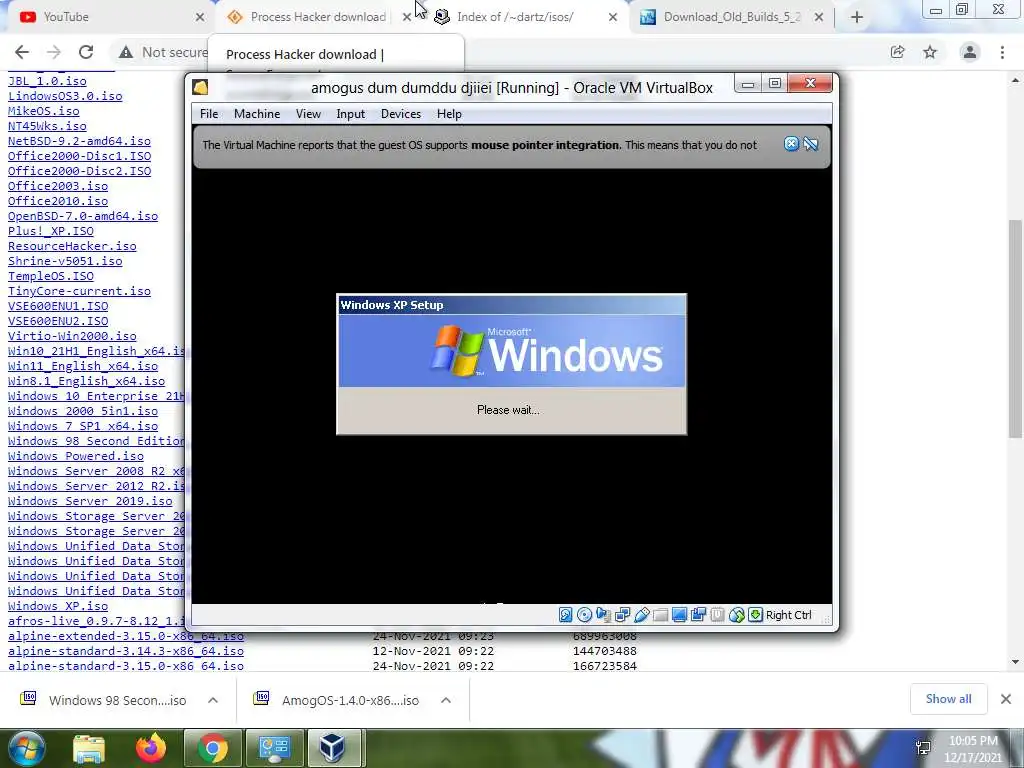This screenshot has width=1024, height=768.
Task: Open the Input menu in VirtualBox
Action: click(351, 114)
